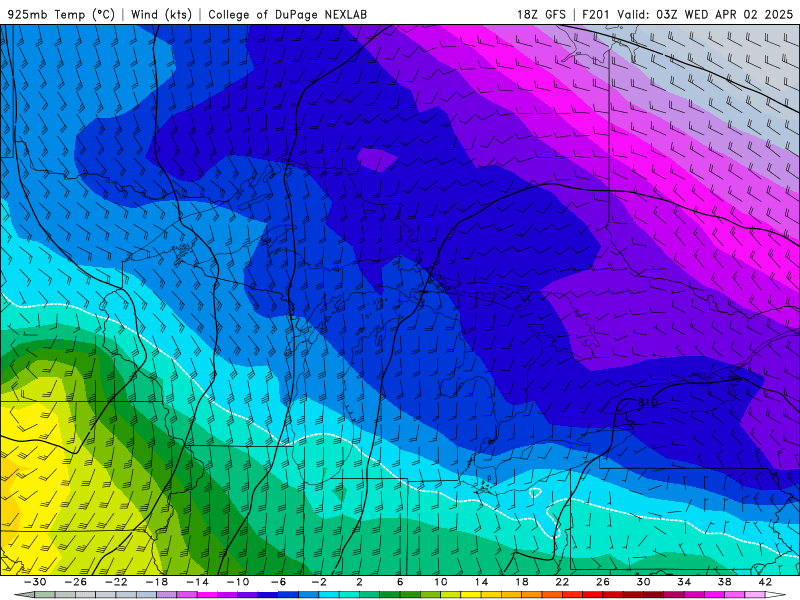Viewport: 800px width, 600px height.
Task: Select the -30 value on the temperature scale
Action: [x=35, y=582]
